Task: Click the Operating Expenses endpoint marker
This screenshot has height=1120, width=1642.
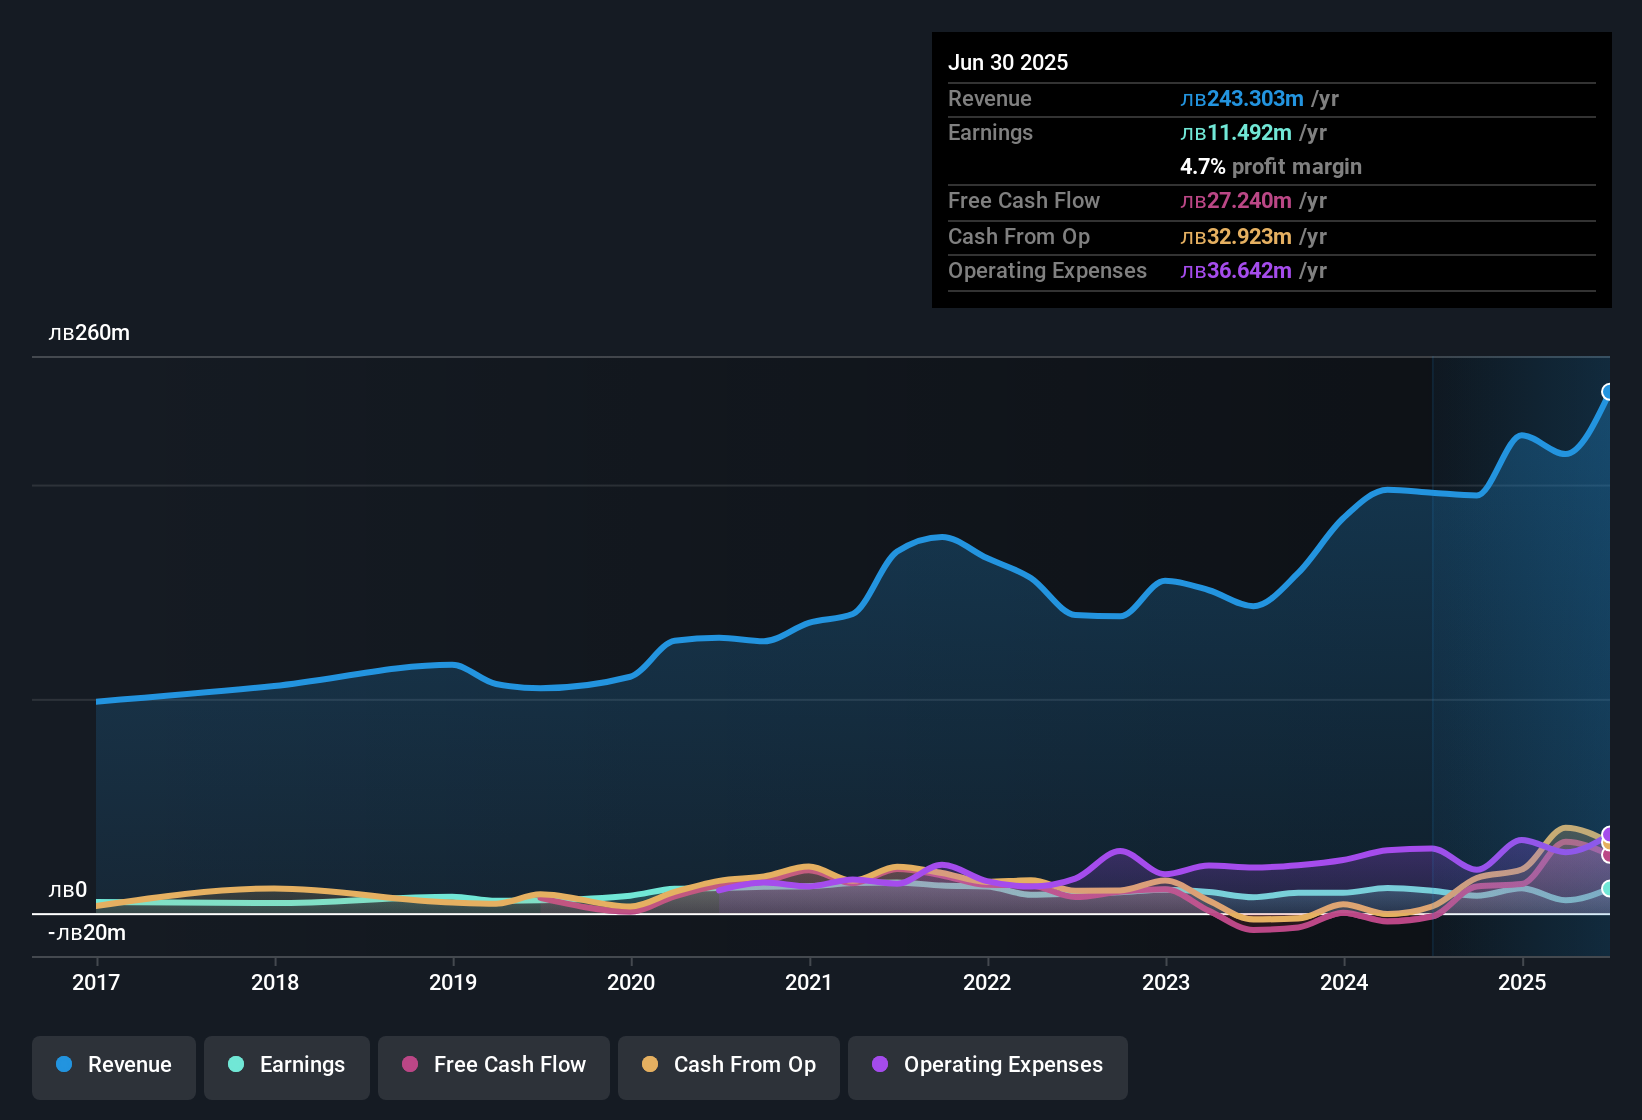Action: pyautogui.click(x=1608, y=834)
